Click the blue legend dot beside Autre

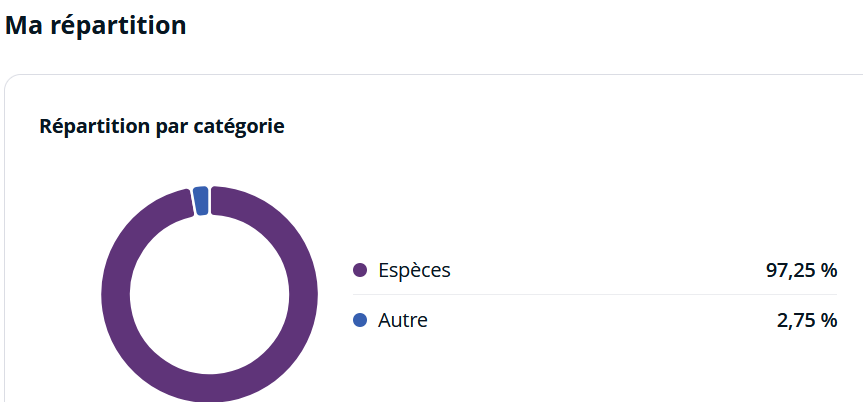[360, 320]
